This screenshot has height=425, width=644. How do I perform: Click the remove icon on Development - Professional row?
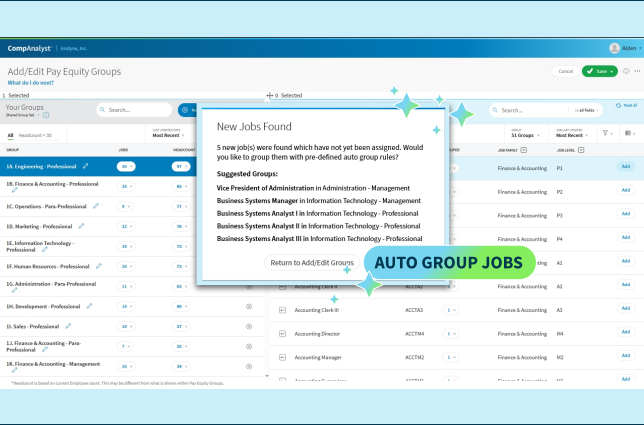coord(249,306)
